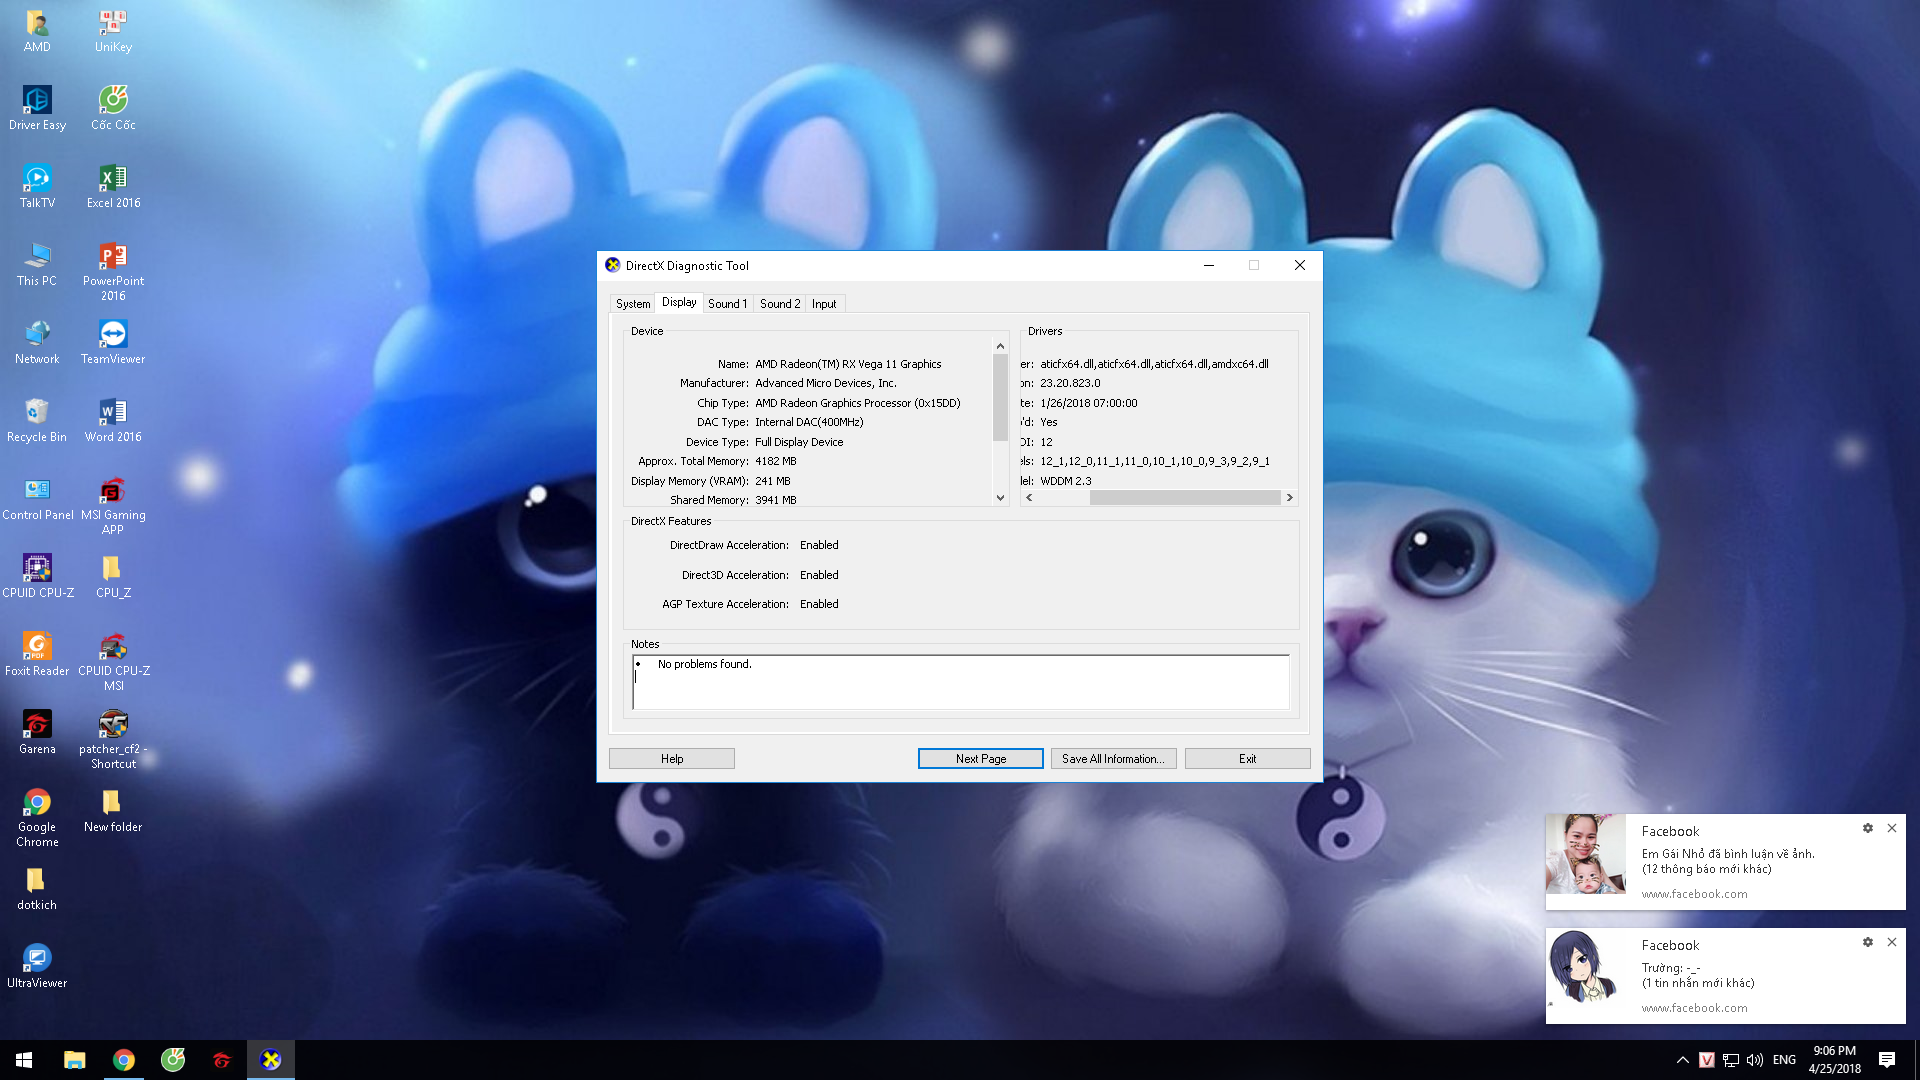Screen dimensions: 1920x1080
Task: Click the Device panel scroll up arrow
Action: [x=1000, y=346]
